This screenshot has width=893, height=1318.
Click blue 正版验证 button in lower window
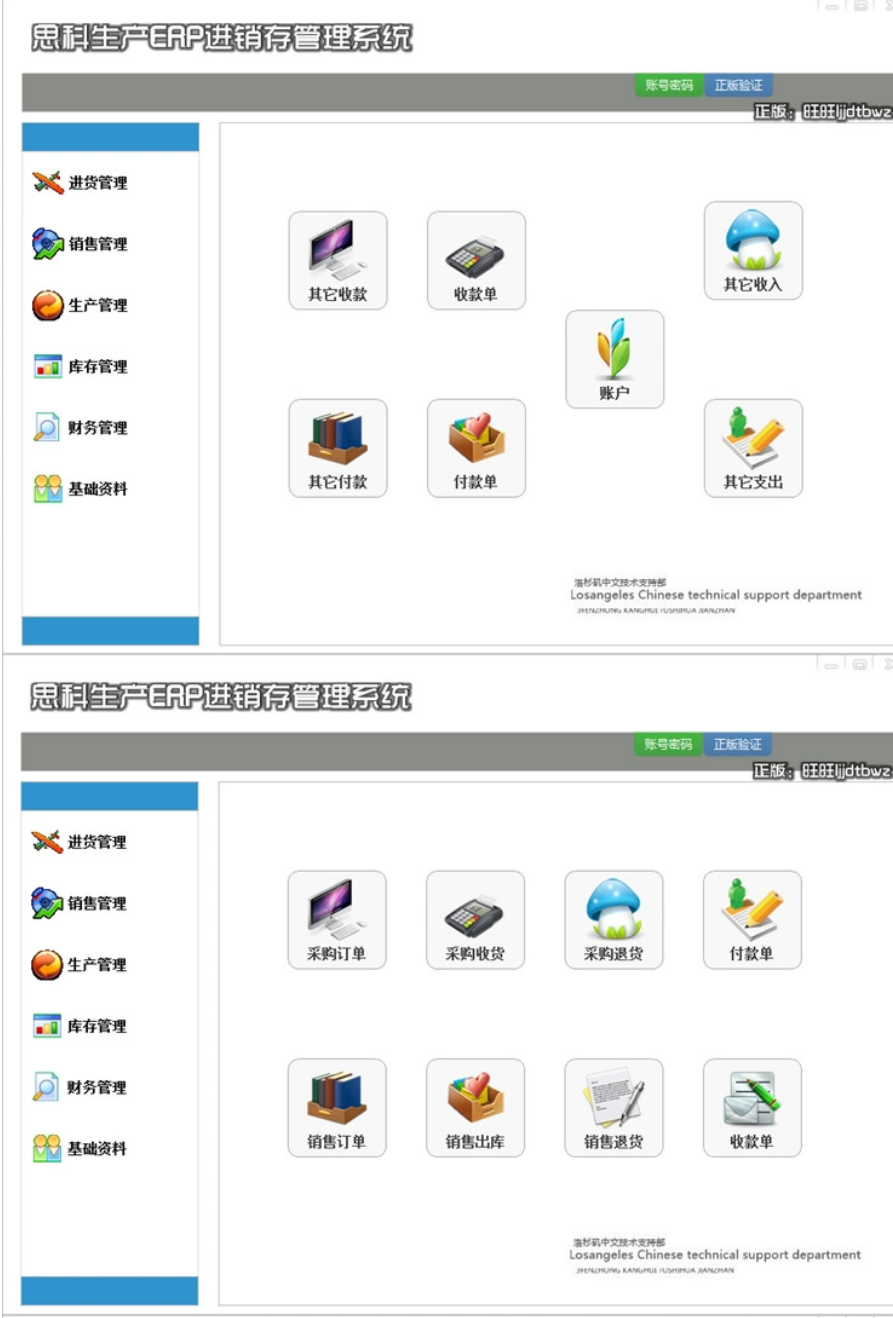coord(737,745)
